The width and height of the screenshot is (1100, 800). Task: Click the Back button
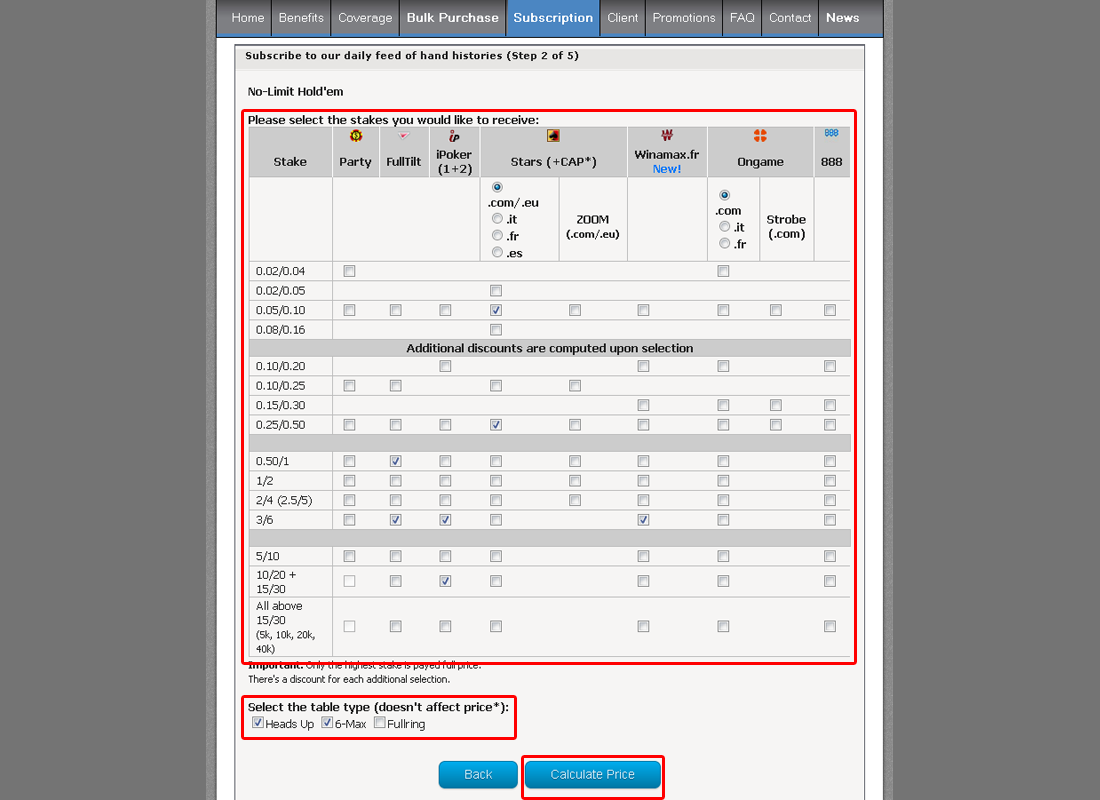pos(478,775)
